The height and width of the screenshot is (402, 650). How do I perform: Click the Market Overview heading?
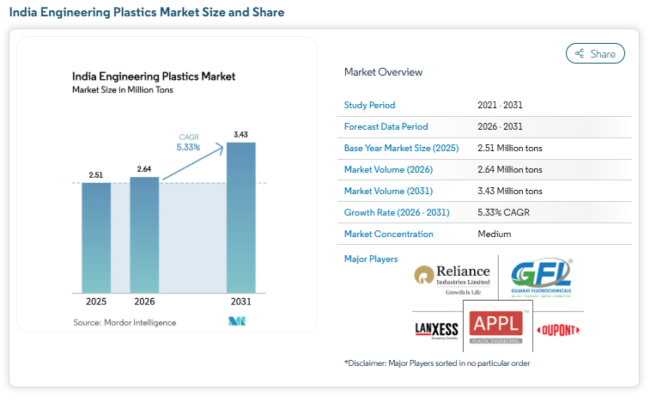click(383, 72)
